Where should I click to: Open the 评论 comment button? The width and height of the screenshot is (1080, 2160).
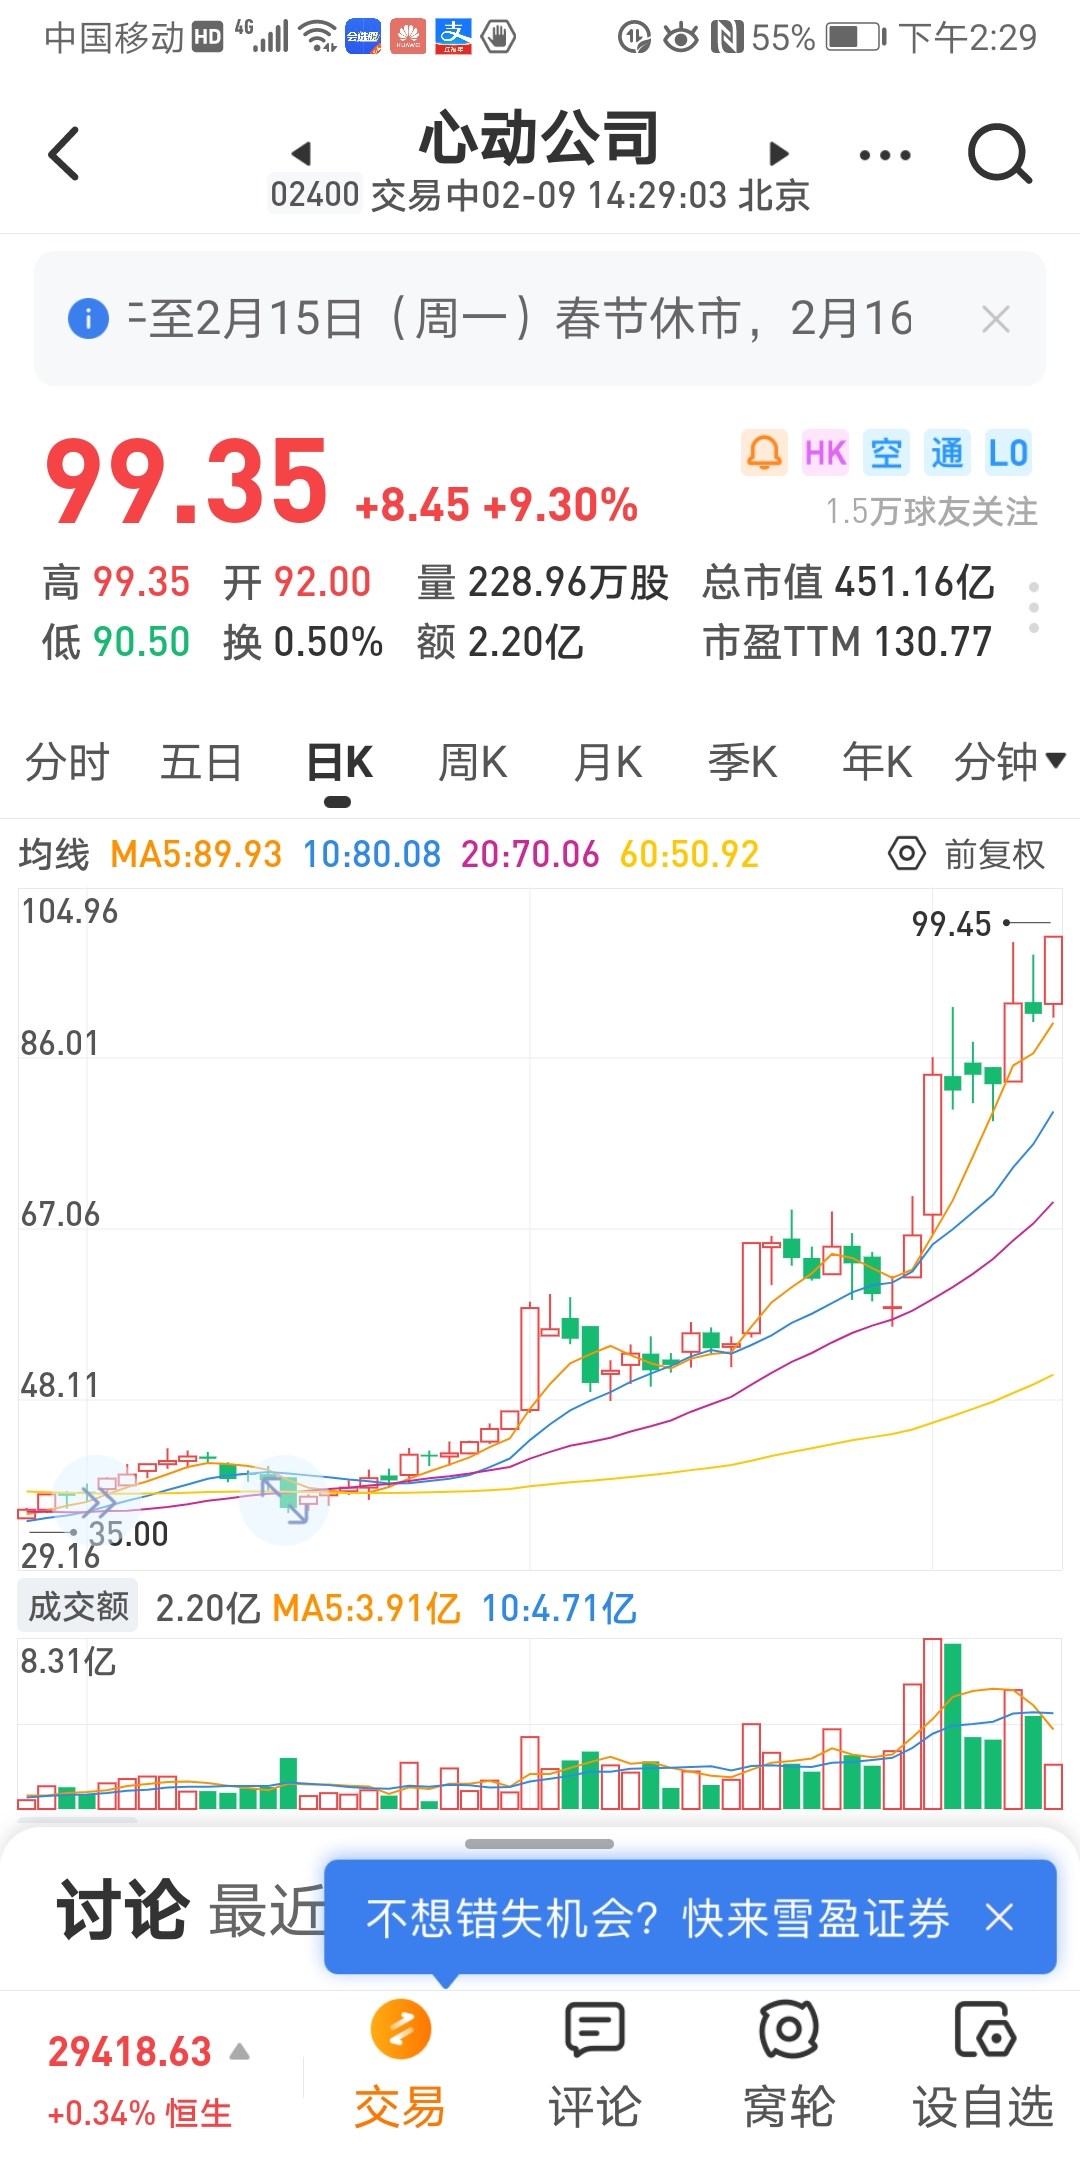click(x=594, y=2064)
